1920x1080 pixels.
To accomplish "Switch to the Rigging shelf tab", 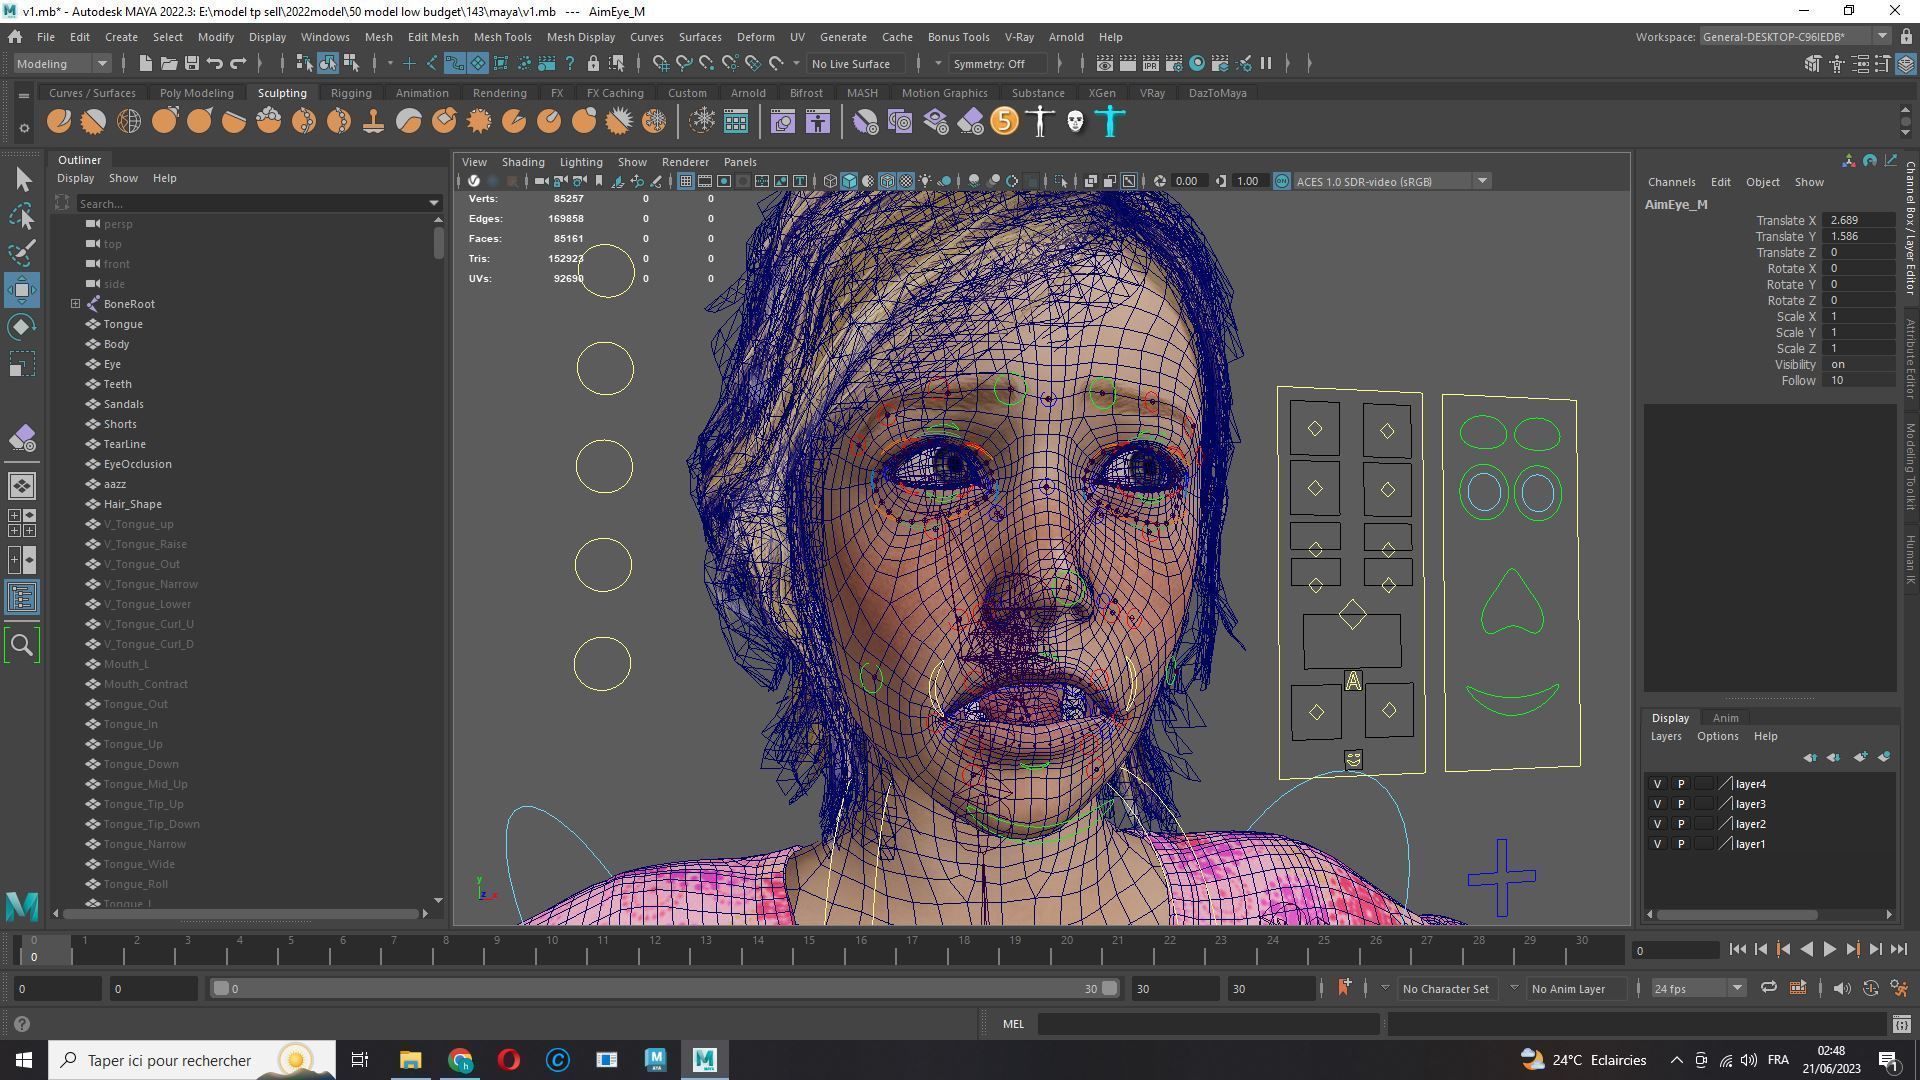I will pyautogui.click(x=351, y=93).
